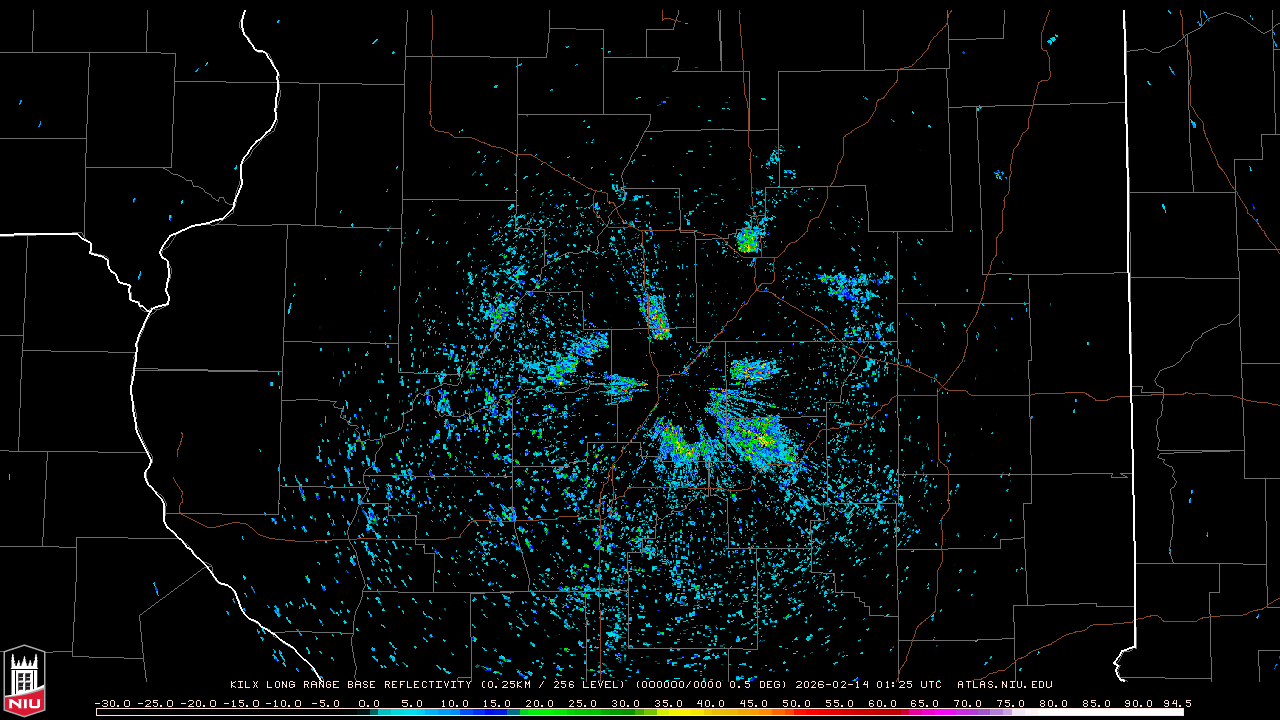The image size is (1280, 720).
Task: Click the 25.0 scale label
Action: [582, 703]
